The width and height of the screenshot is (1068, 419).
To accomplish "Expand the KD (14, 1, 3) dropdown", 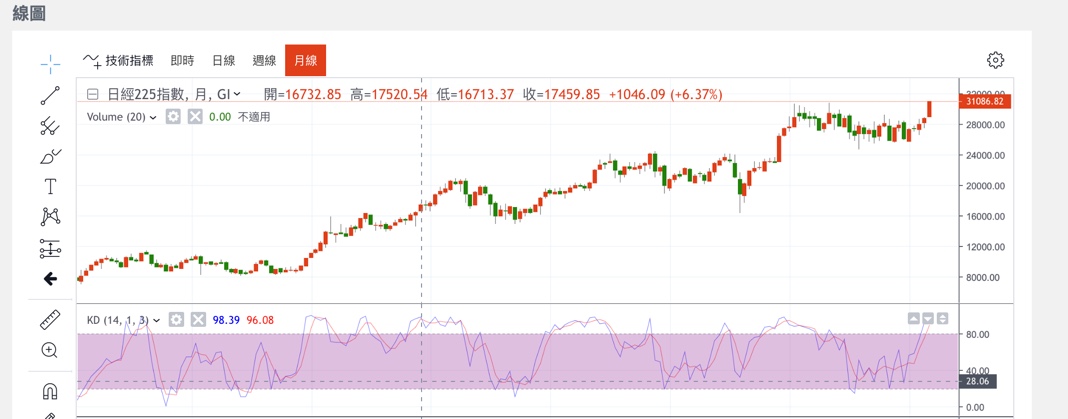I will coord(157,320).
